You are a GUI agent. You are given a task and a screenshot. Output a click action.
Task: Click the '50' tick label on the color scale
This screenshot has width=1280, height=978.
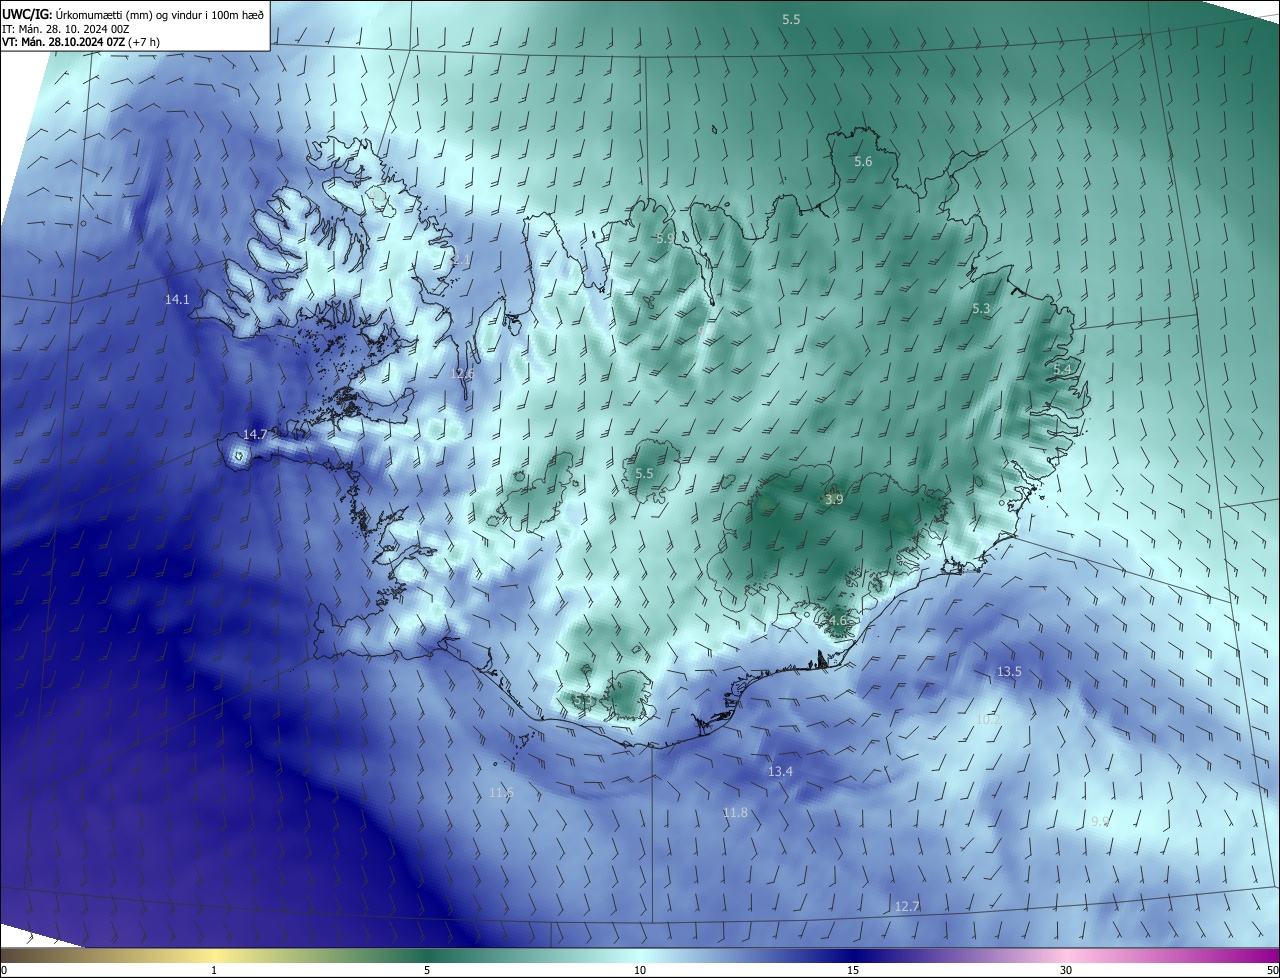[1272, 970]
